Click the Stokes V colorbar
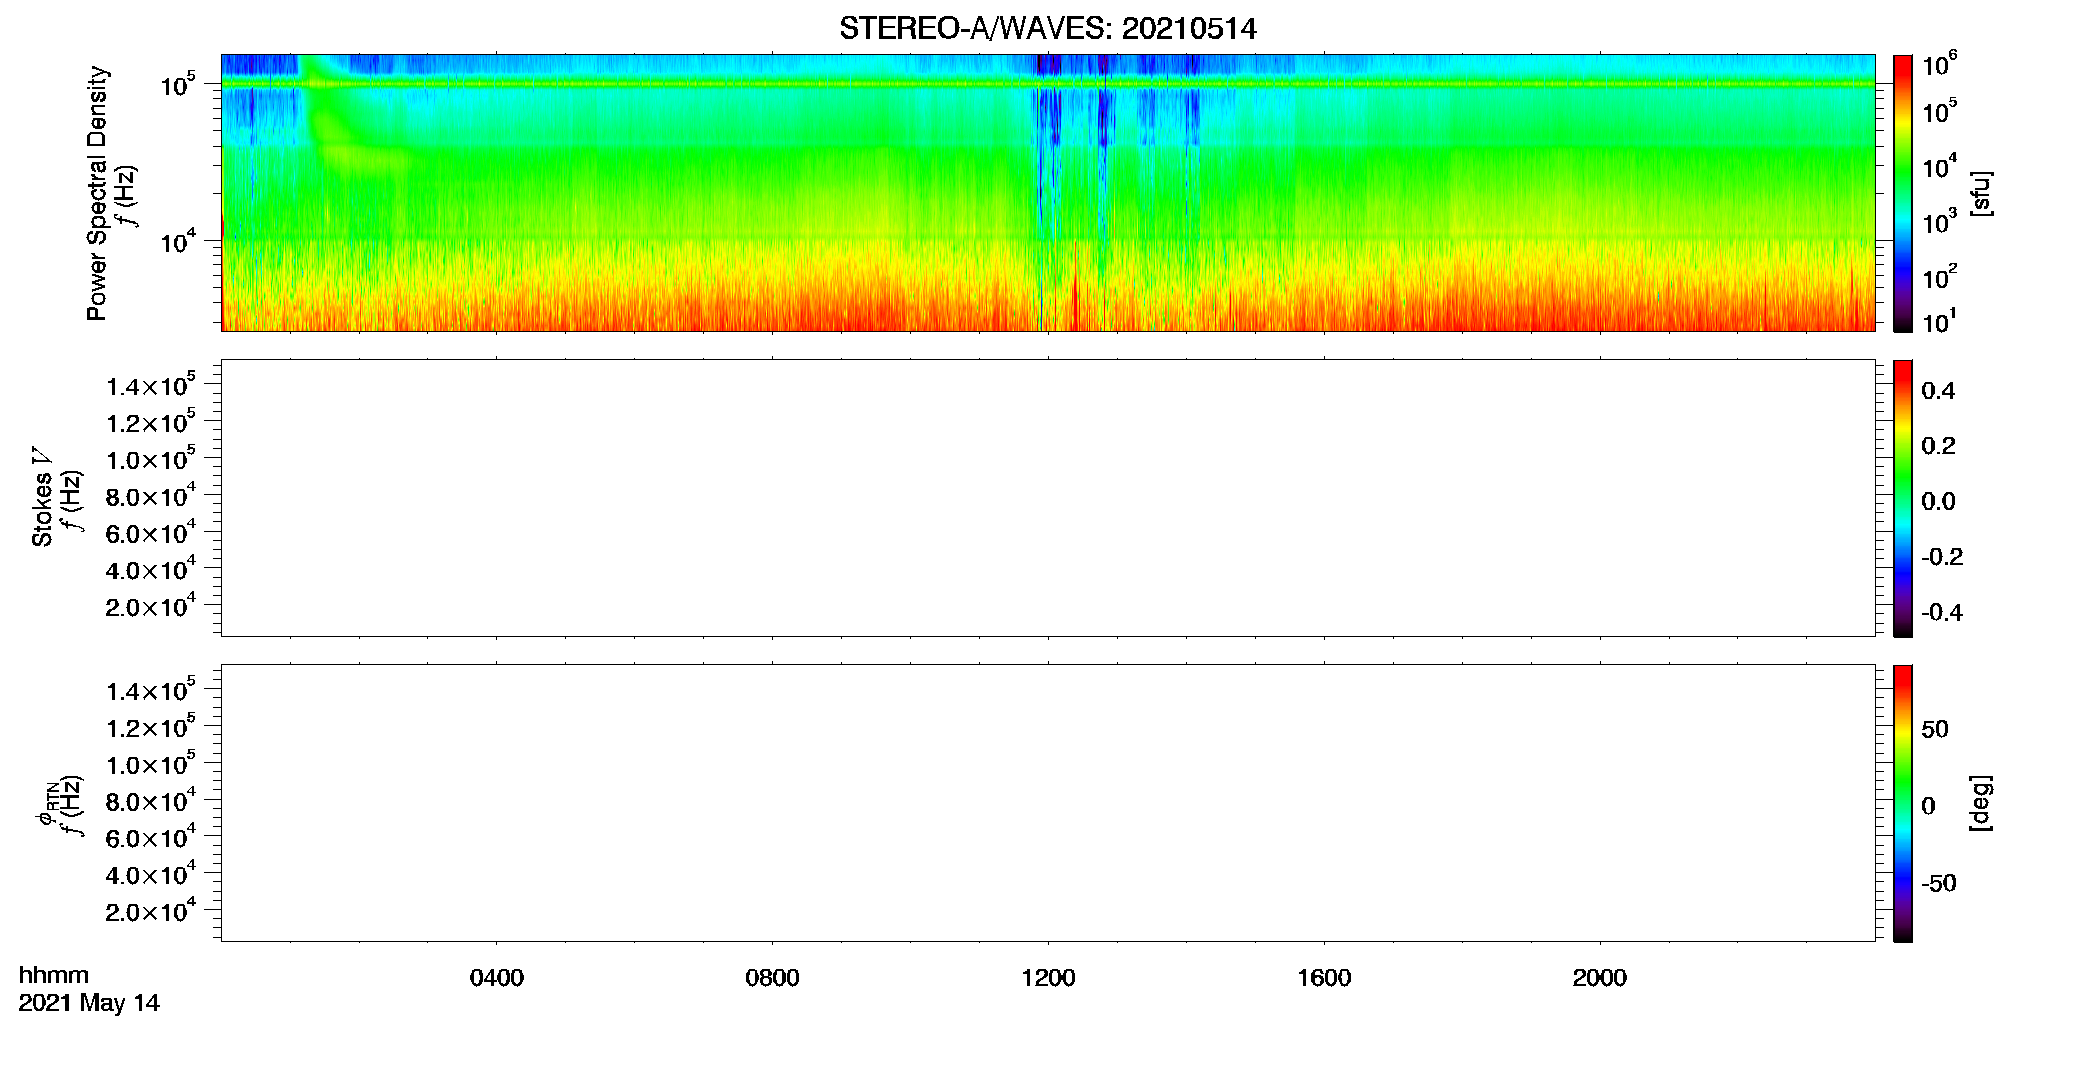The width and height of the screenshot is (2096, 1080). (1903, 498)
